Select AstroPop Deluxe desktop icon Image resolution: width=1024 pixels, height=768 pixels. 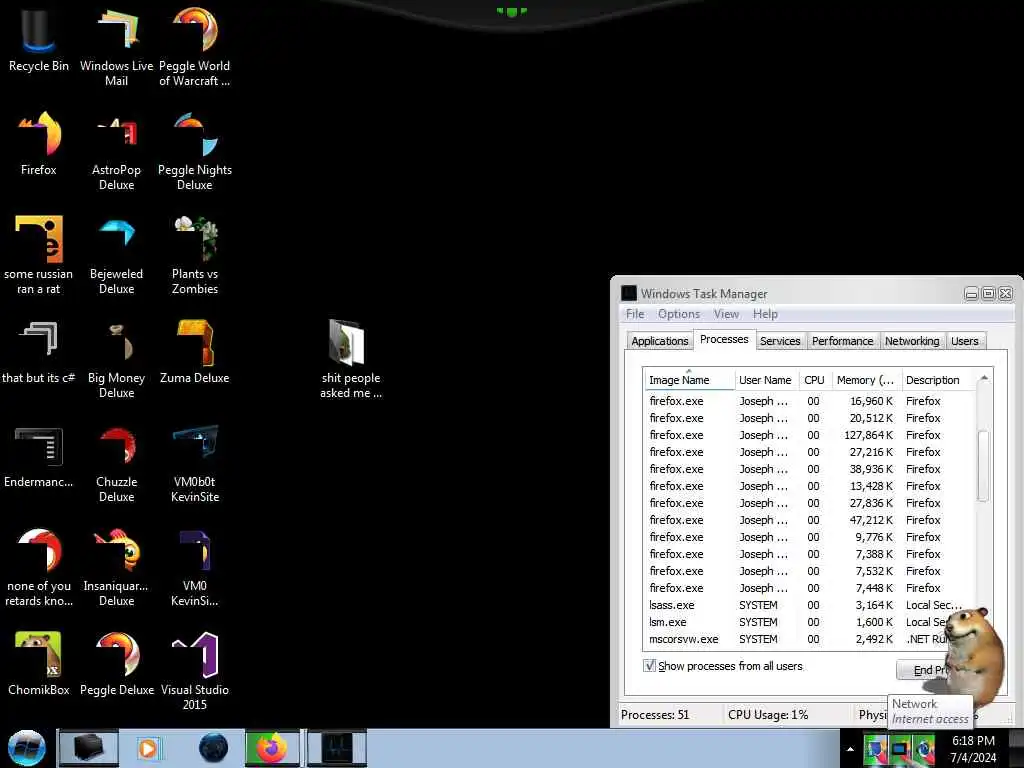tap(116, 152)
